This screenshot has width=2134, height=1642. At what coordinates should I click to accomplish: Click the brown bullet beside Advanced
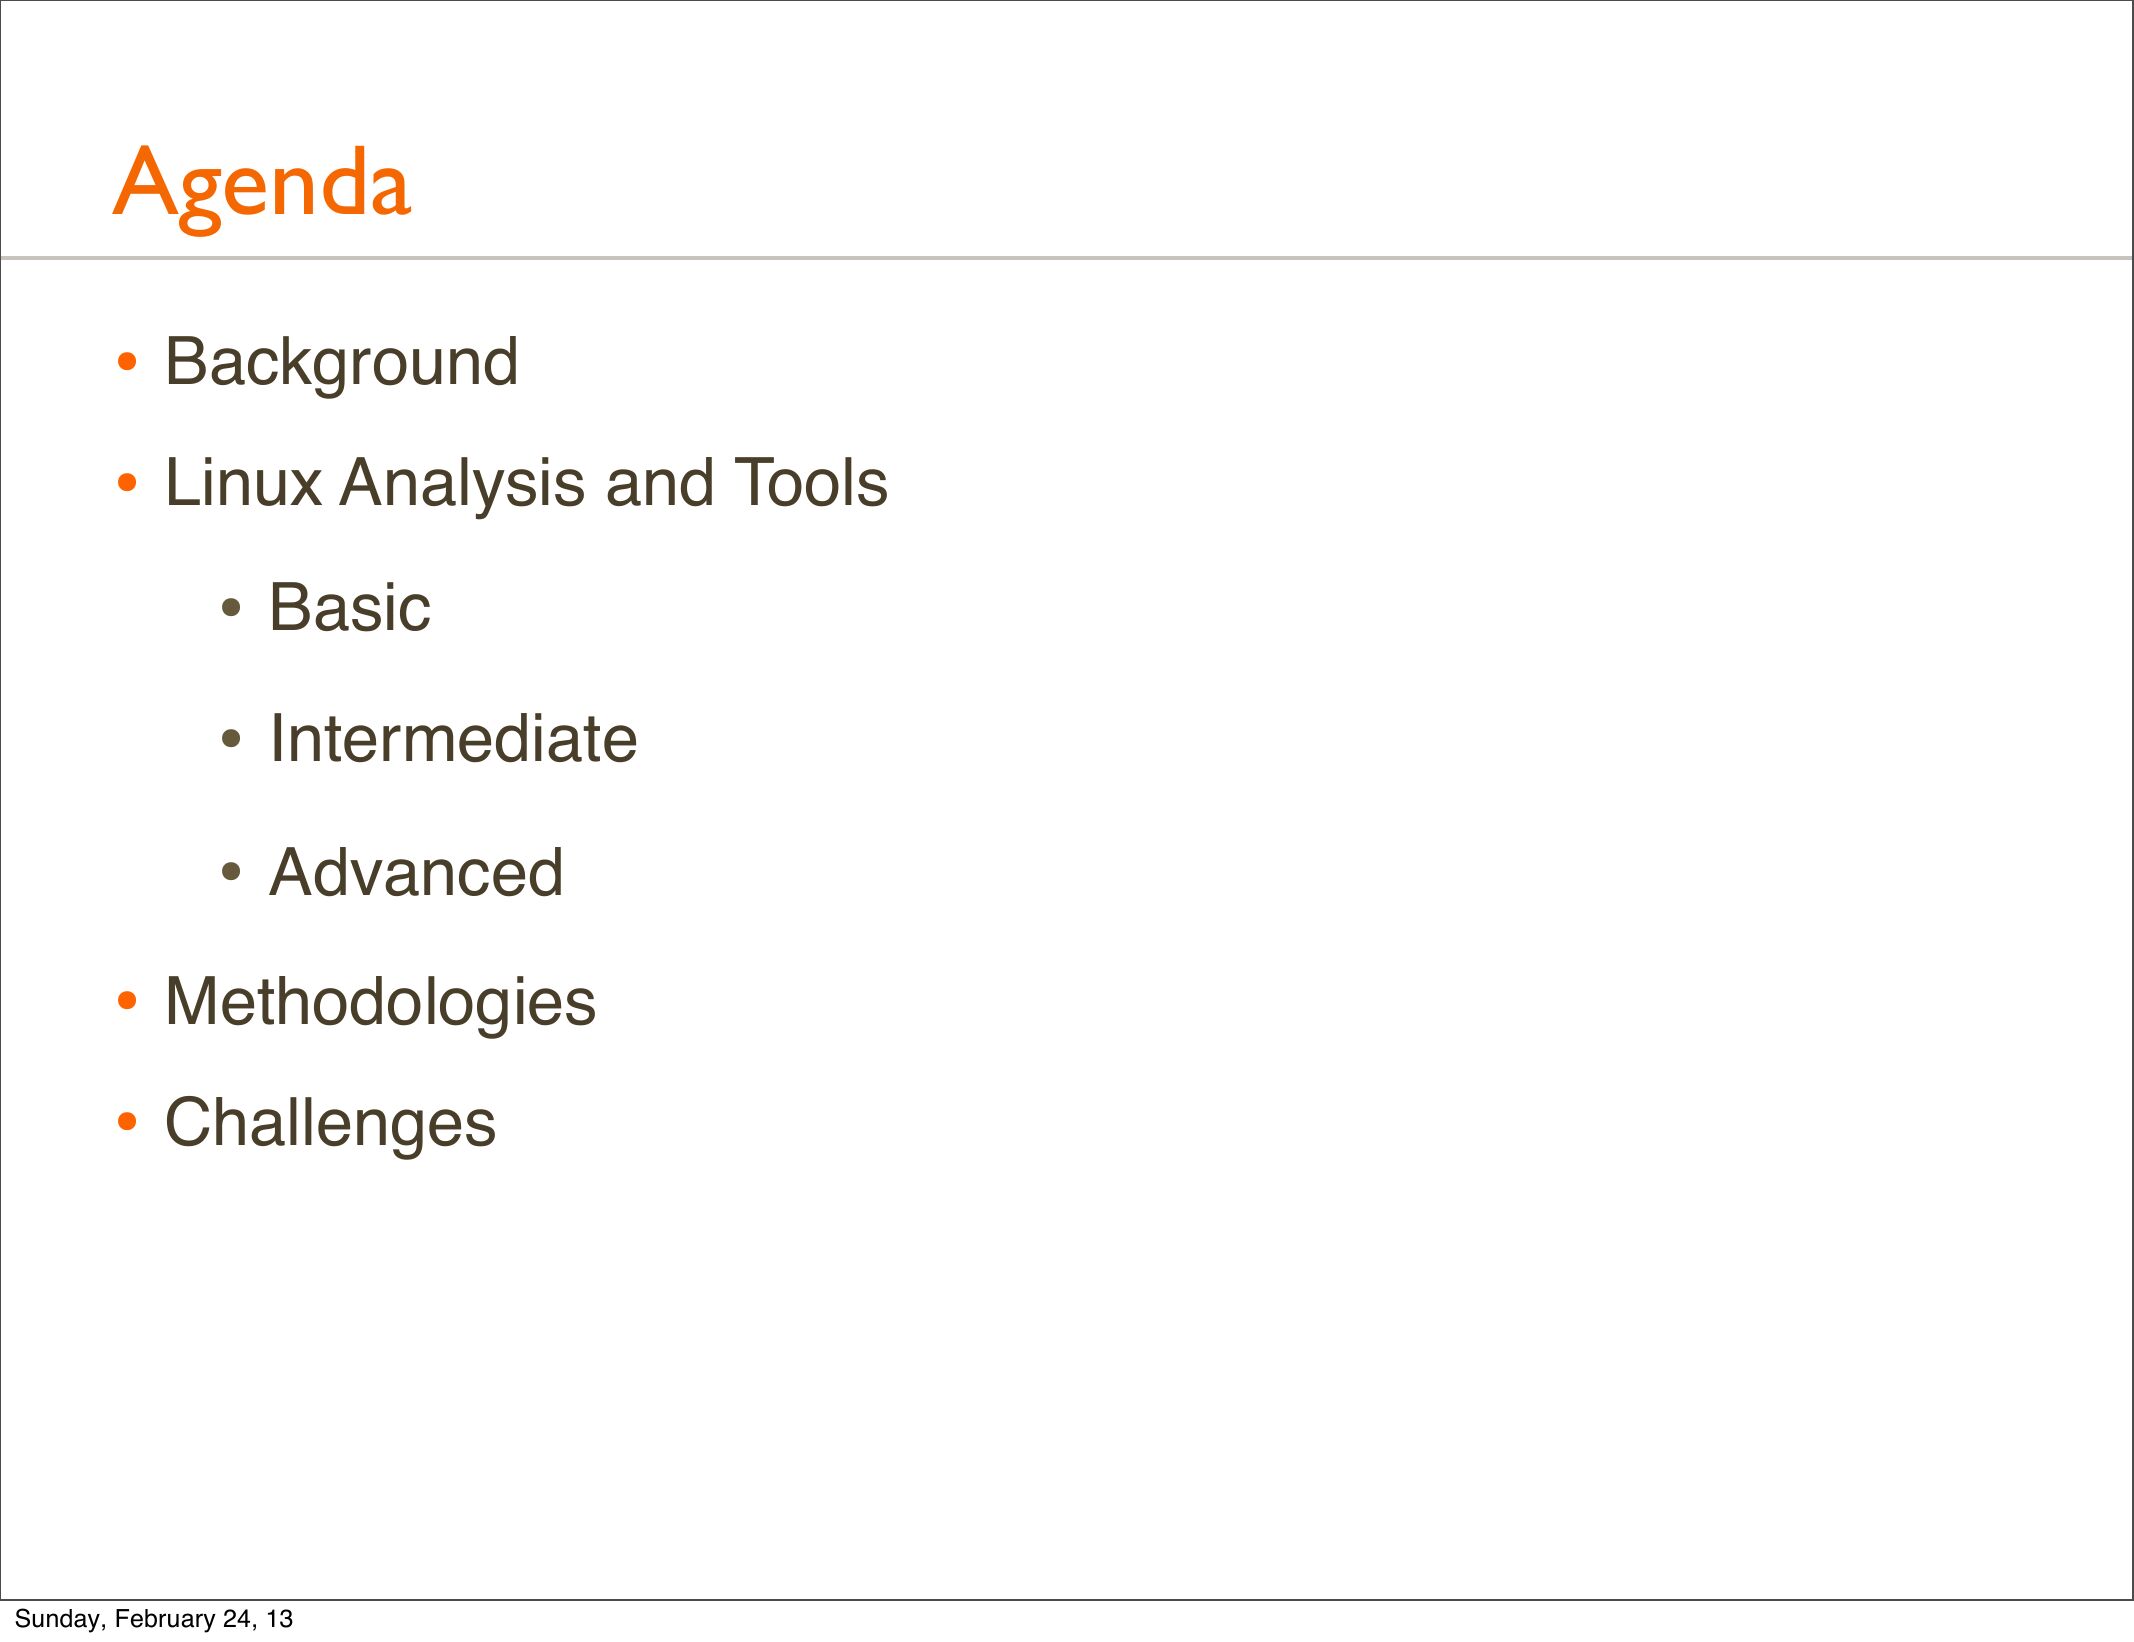coord(231,873)
